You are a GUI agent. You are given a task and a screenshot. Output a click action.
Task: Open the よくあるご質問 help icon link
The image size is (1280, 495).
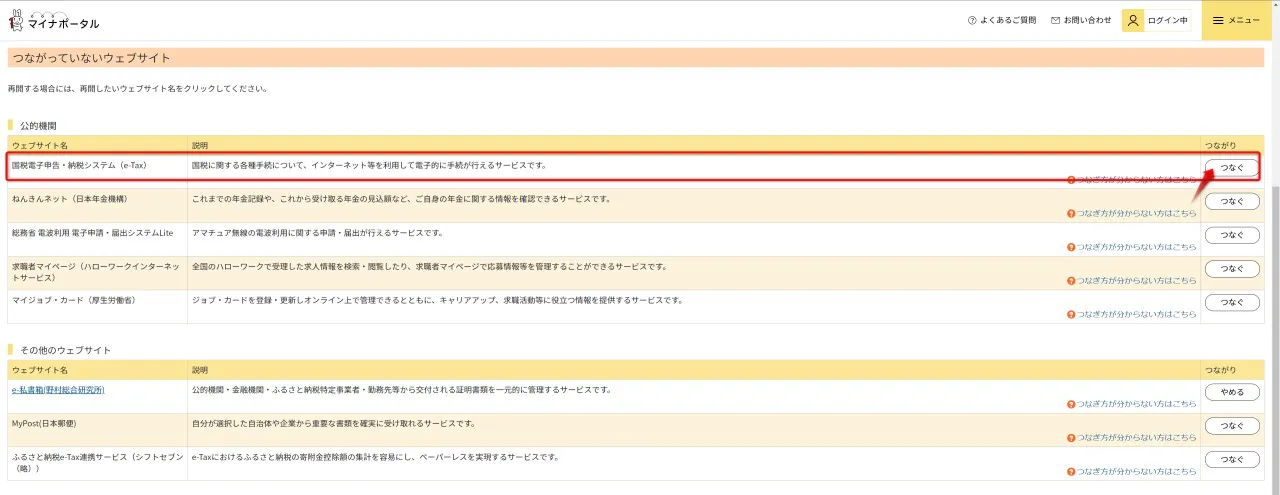click(x=972, y=20)
